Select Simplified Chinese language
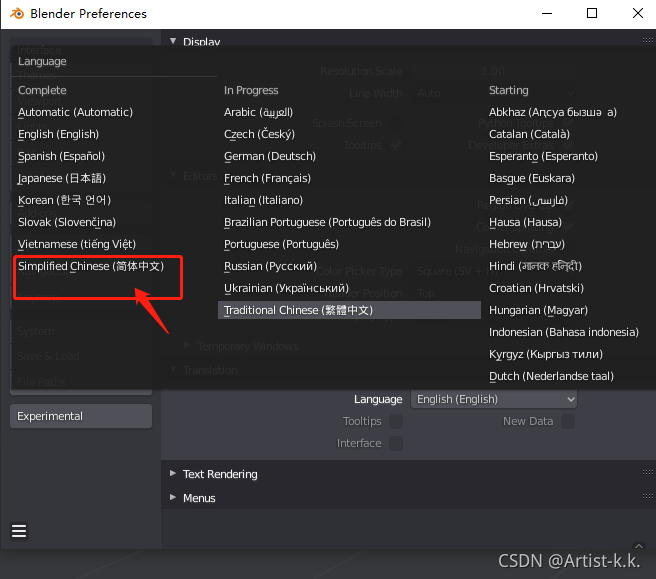The height and width of the screenshot is (579, 656). point(91,266)
